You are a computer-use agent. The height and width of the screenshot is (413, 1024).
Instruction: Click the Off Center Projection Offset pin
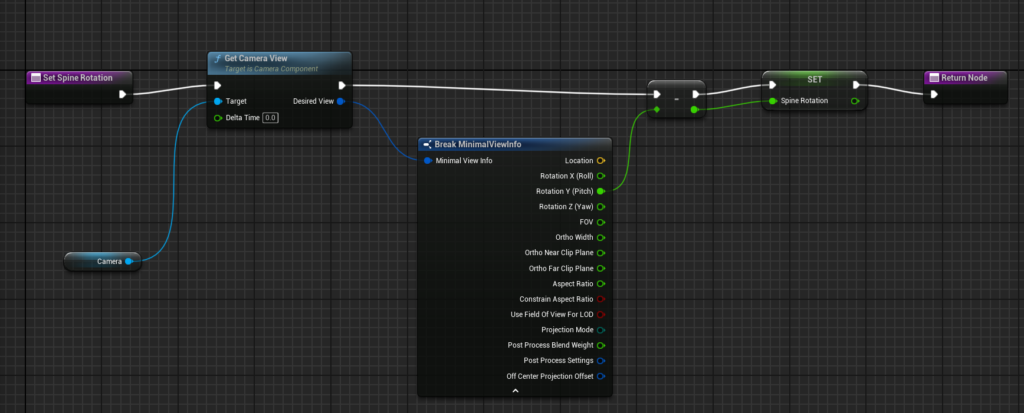[x=601, y=376]
